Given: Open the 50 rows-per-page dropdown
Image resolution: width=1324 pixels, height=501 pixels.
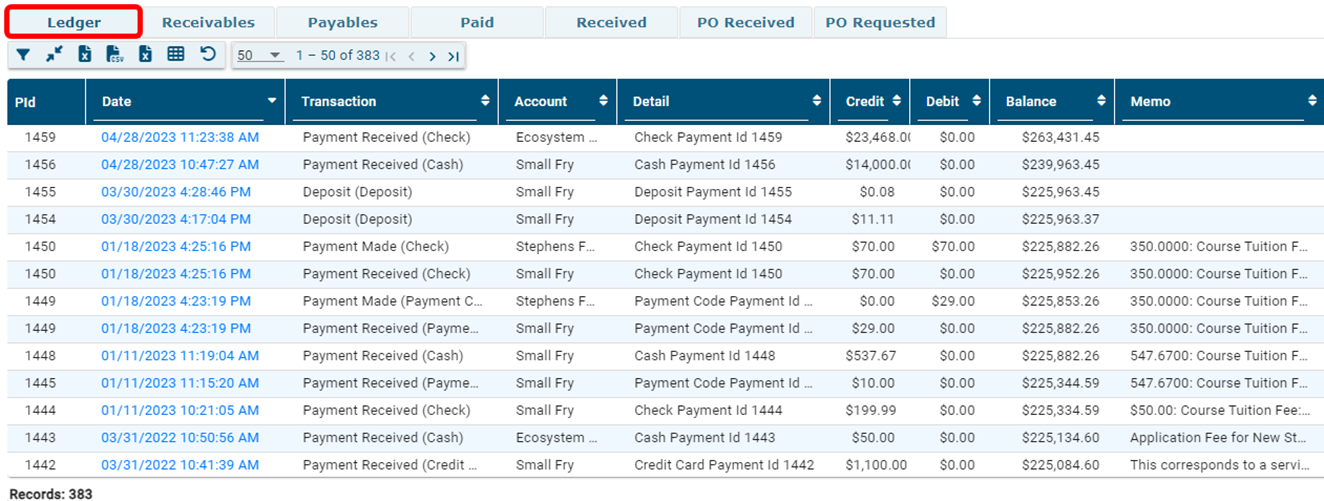Looking at the screenshot, I should click(260, 56).
